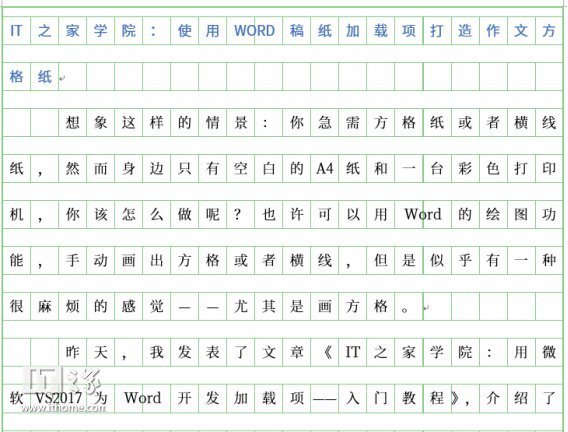
Task: Click the character 做 in the grid
Action: pos(184,214)
